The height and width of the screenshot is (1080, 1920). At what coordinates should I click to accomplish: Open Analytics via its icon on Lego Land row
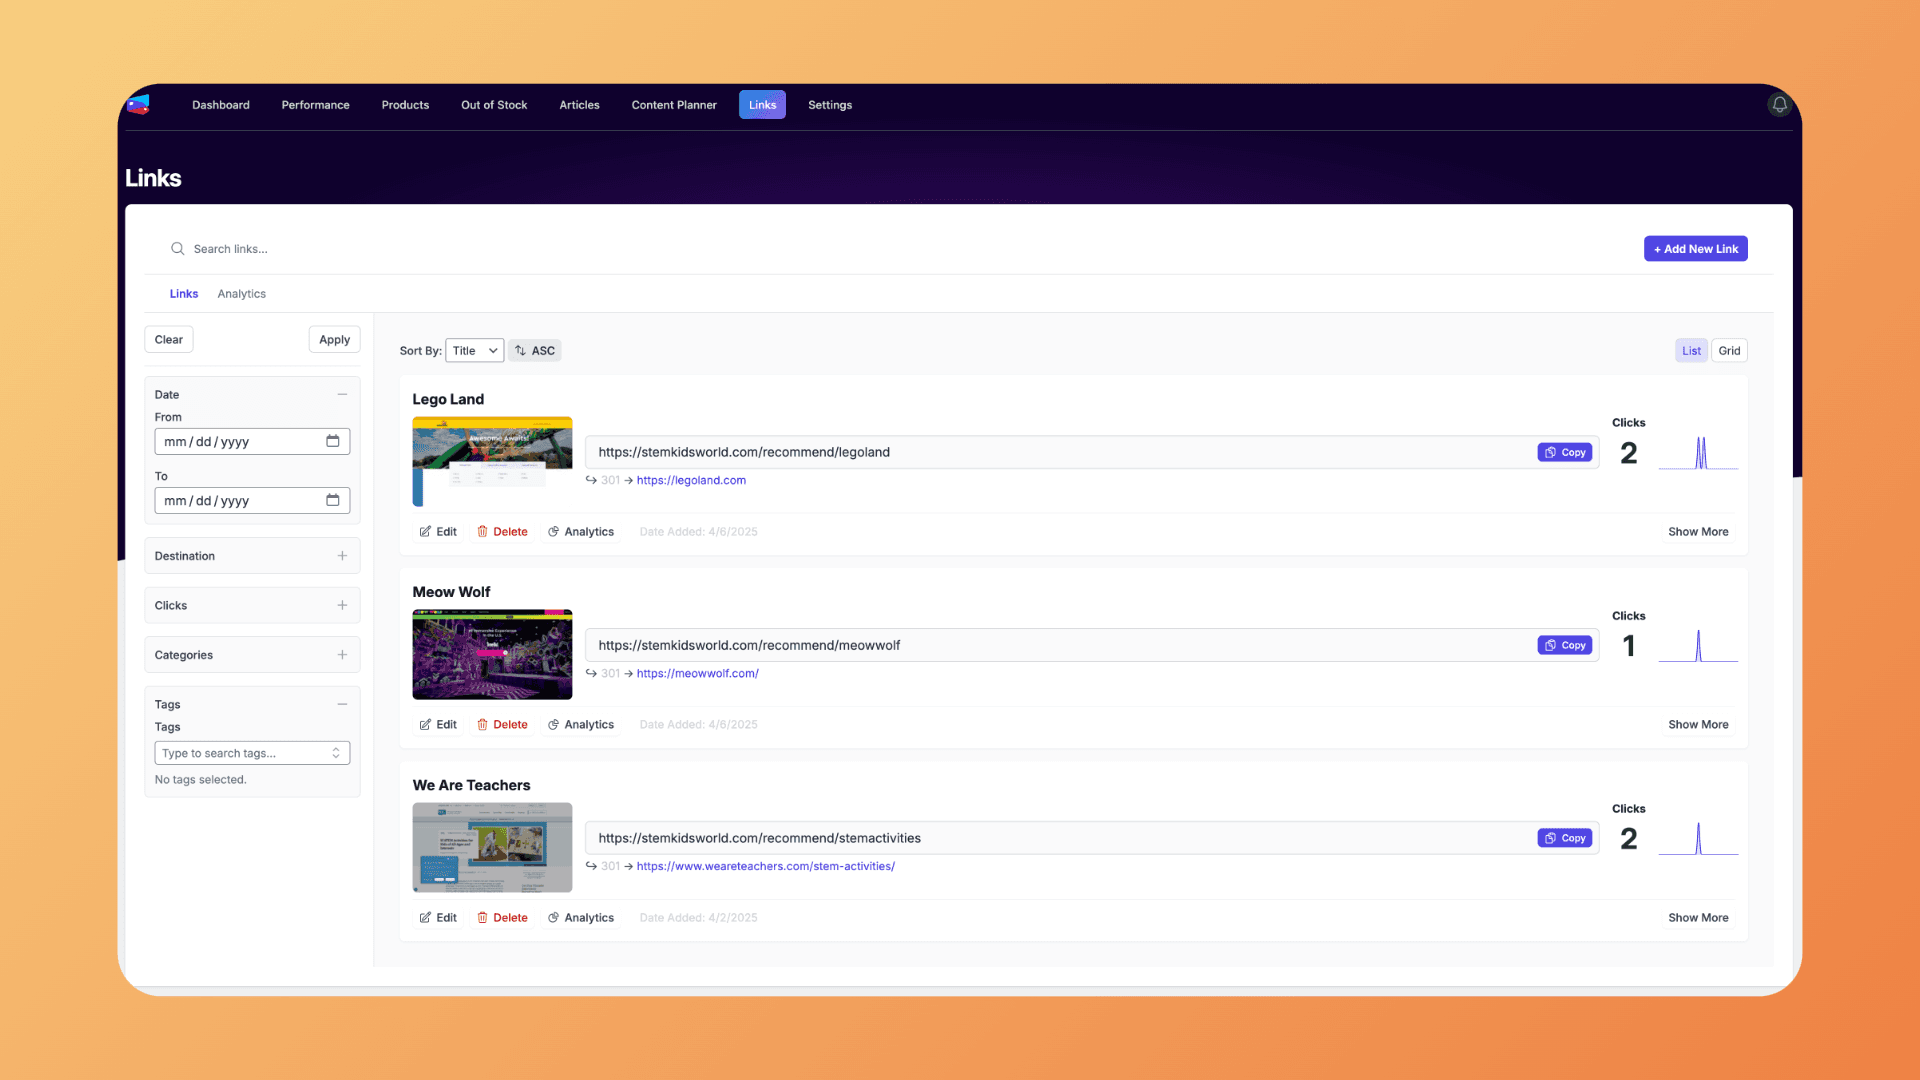(x=553, y=531)
